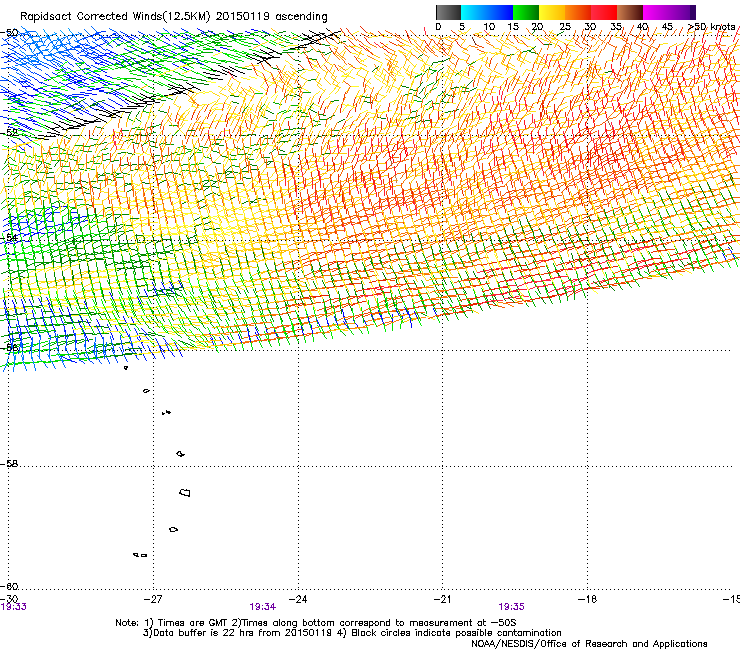
Task: Click the gray 0-5 knots legend swatch
Action: [448, 12]
